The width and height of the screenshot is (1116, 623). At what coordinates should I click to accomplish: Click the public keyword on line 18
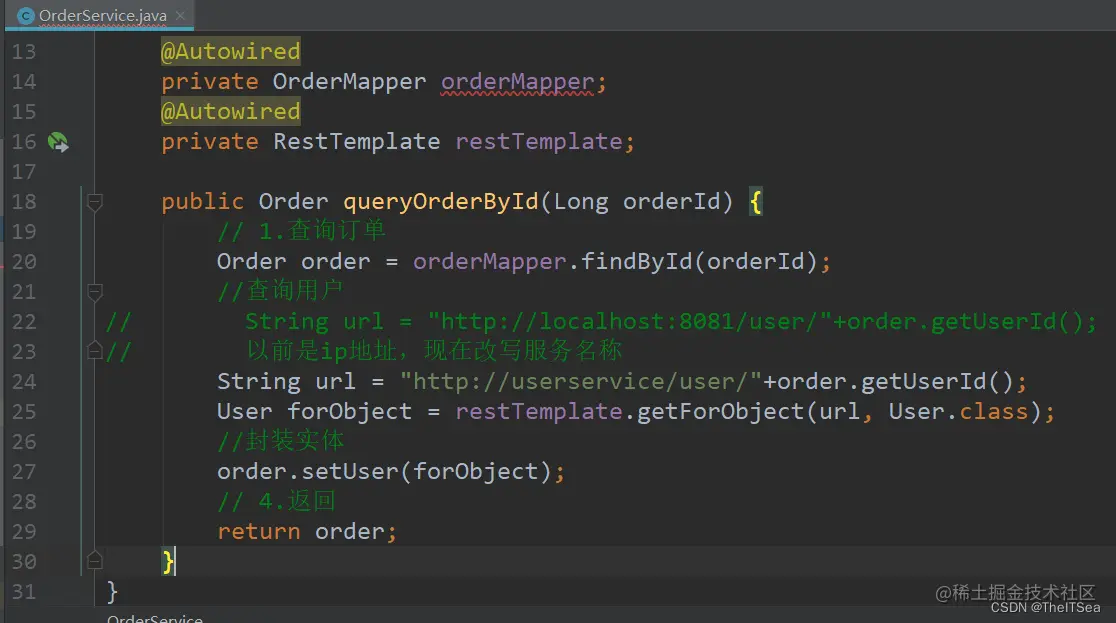(203, 202)
